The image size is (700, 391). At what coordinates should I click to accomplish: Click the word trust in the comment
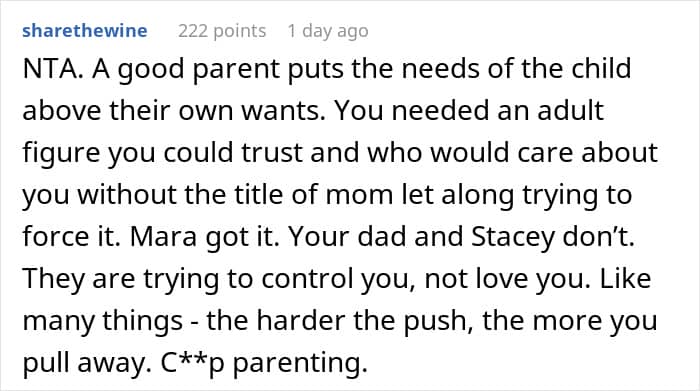click(272, 153)
